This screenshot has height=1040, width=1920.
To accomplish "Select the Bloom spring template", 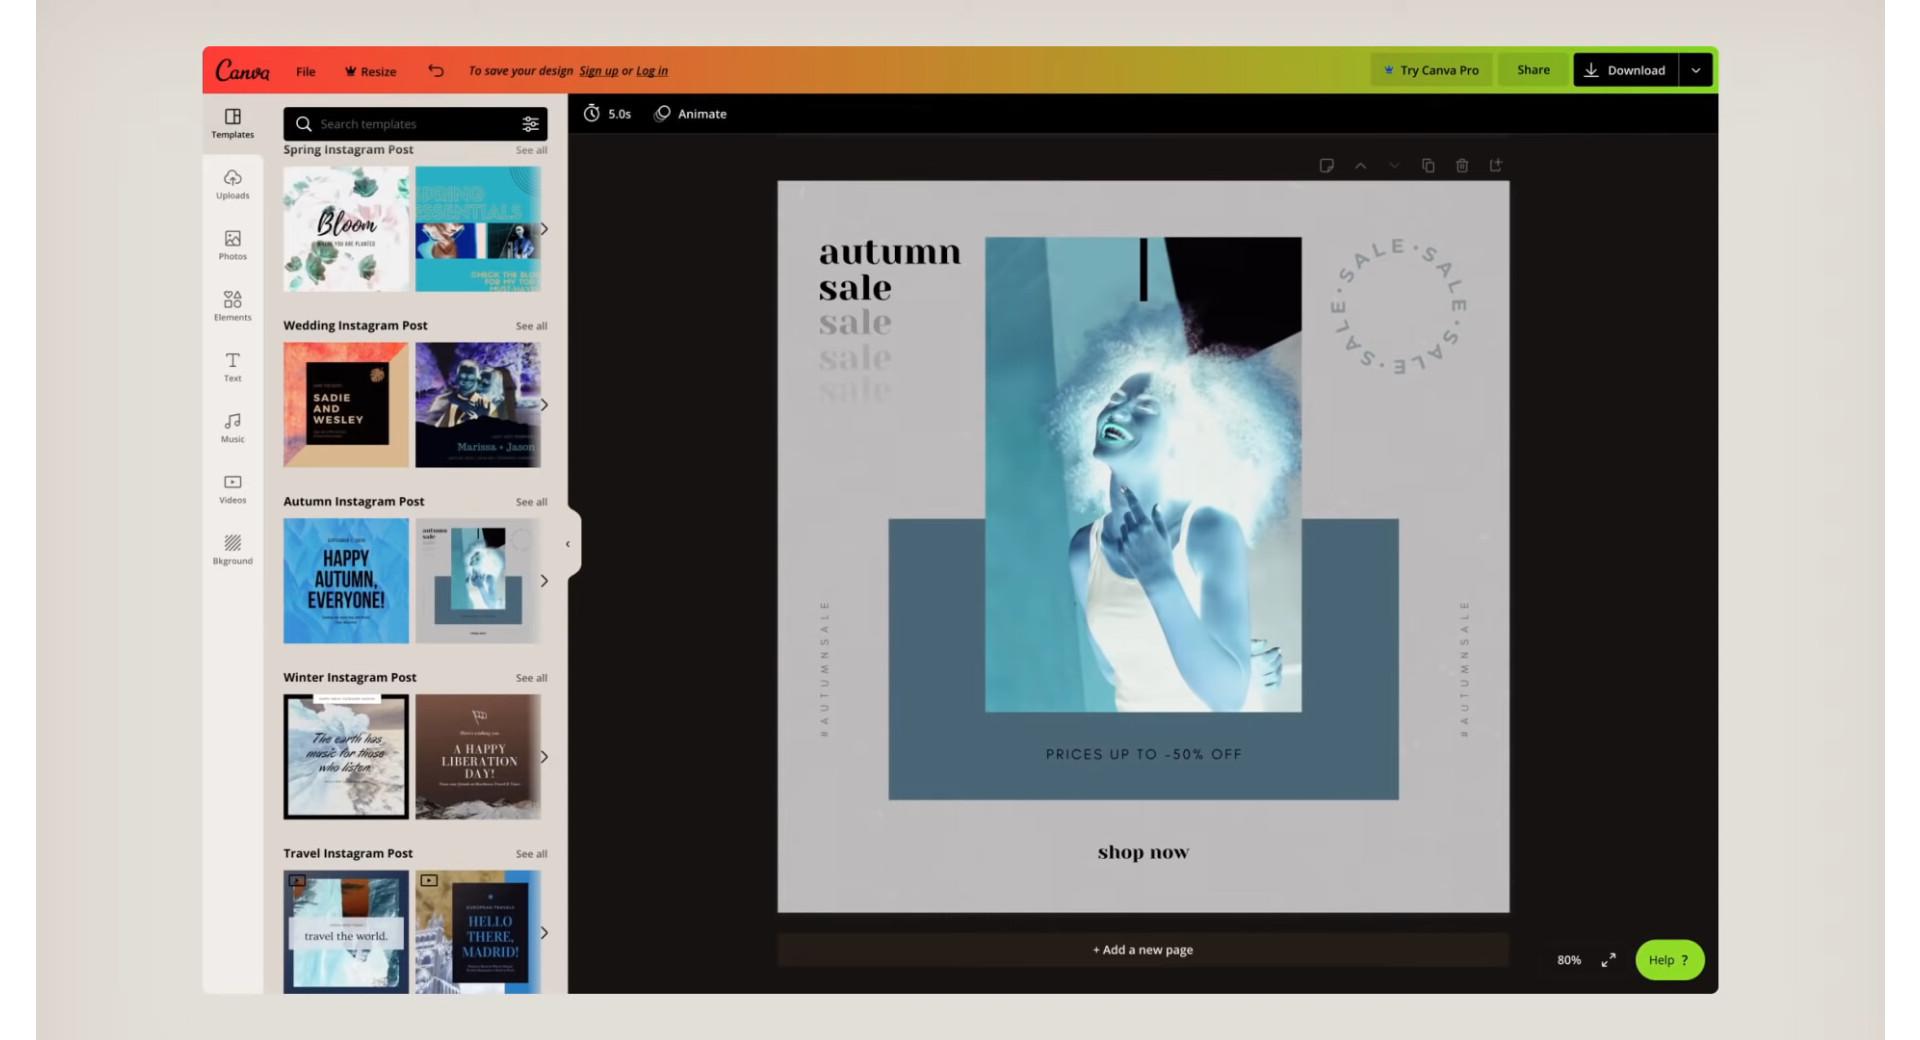I will point(346,229).
